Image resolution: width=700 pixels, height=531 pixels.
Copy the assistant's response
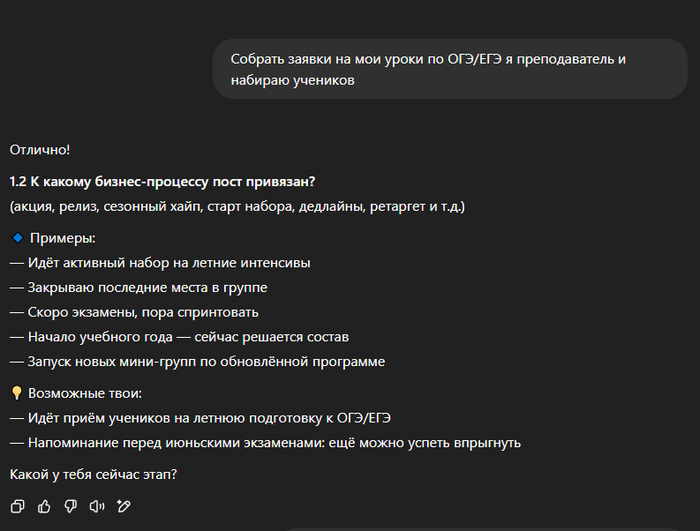pyautogui.click(x=17, y=506)
